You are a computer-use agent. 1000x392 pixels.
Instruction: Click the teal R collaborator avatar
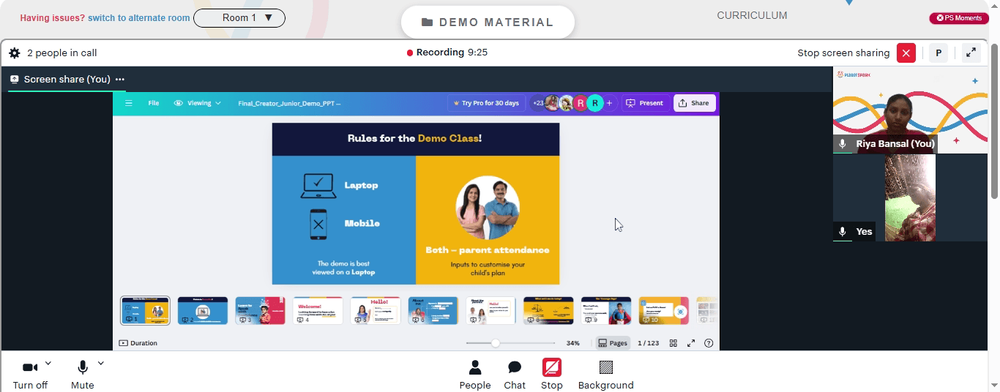pos(595,103)
